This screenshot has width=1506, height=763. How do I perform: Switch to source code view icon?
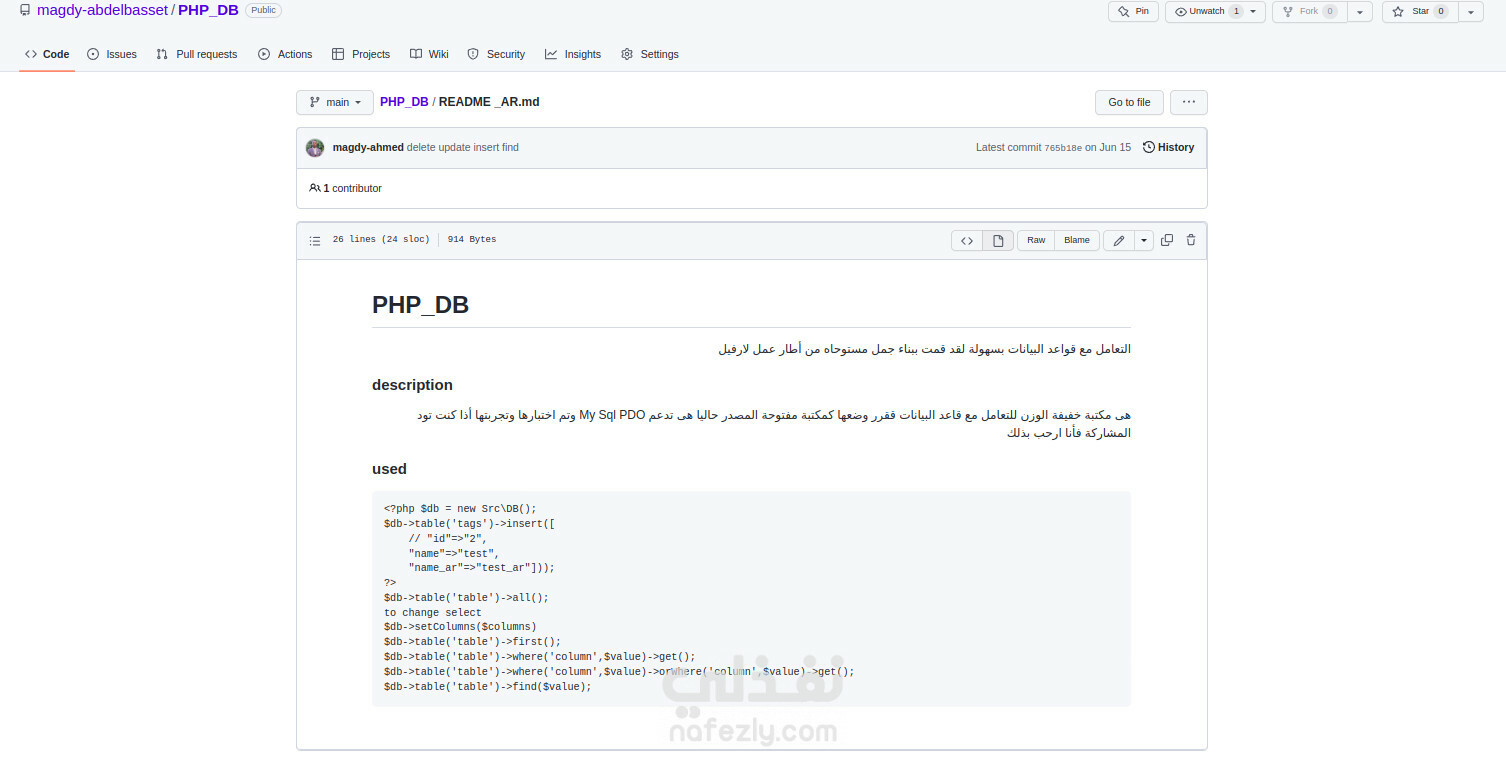[967, 240]
